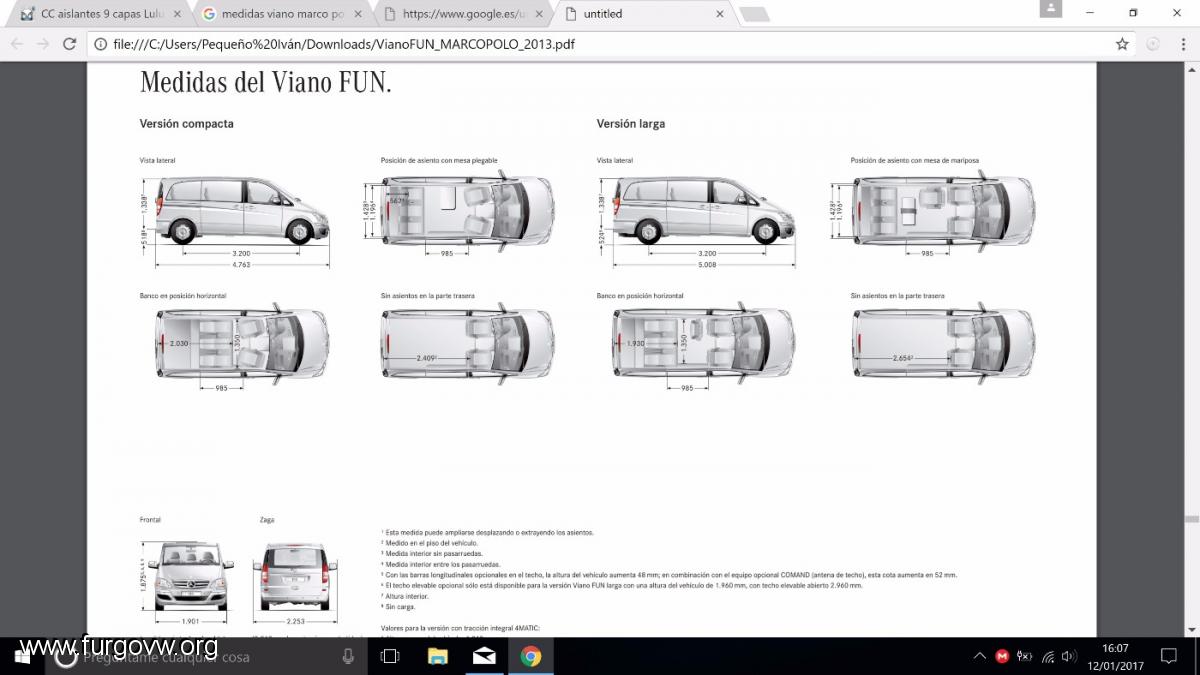The width and height of the screenshot is (1200, 675).
Task: Click the length value '4.763'
Action: coord(243,265)
